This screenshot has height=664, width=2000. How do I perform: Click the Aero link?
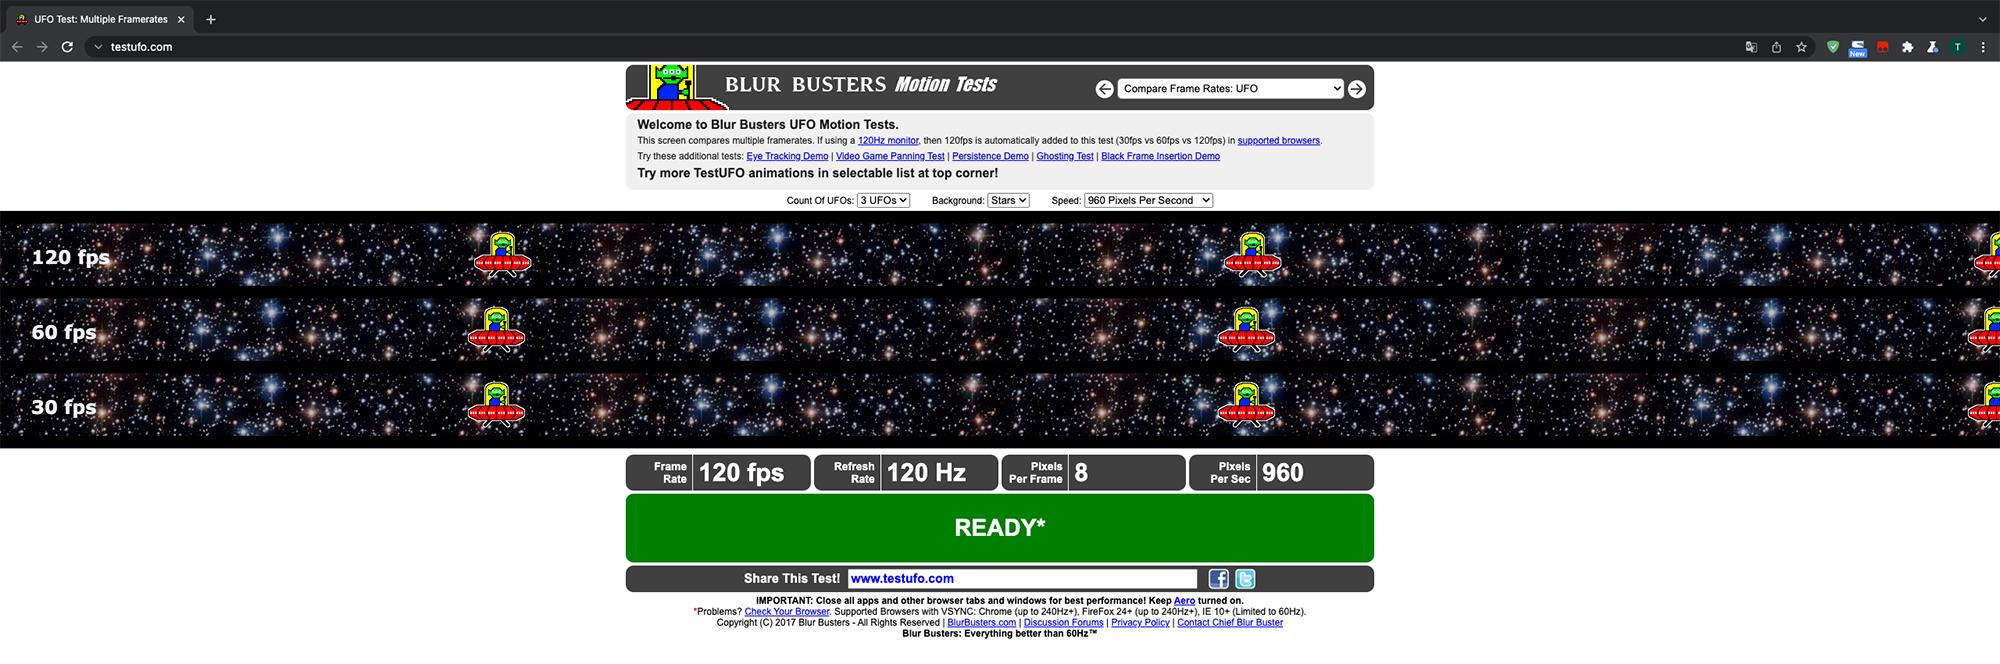tap(1184, 601)
